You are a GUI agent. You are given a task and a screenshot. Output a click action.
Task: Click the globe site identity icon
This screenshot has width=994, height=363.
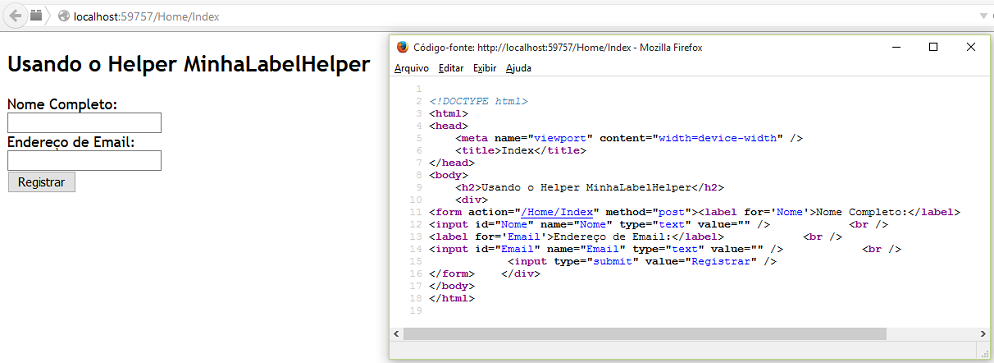click(x=63, y=16)
